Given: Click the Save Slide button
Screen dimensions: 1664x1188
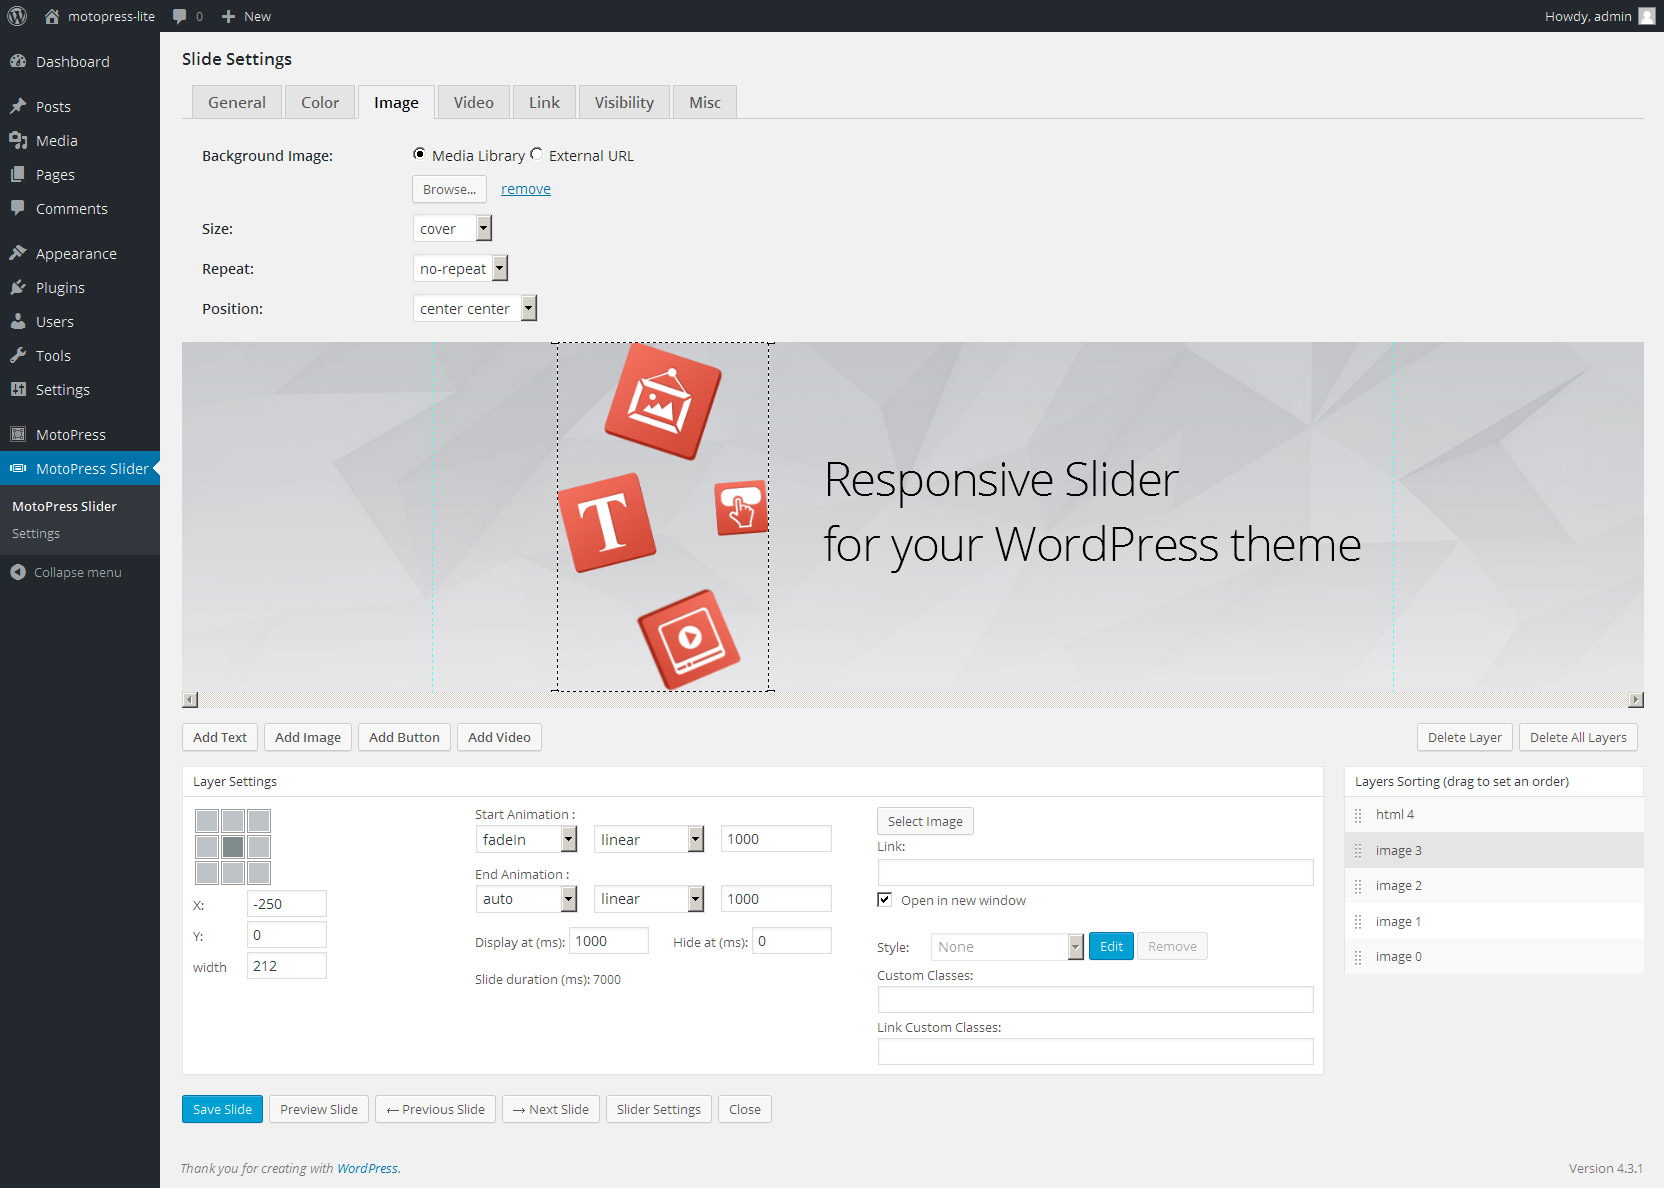Looking at the screenshot, I should [222, 1109].
